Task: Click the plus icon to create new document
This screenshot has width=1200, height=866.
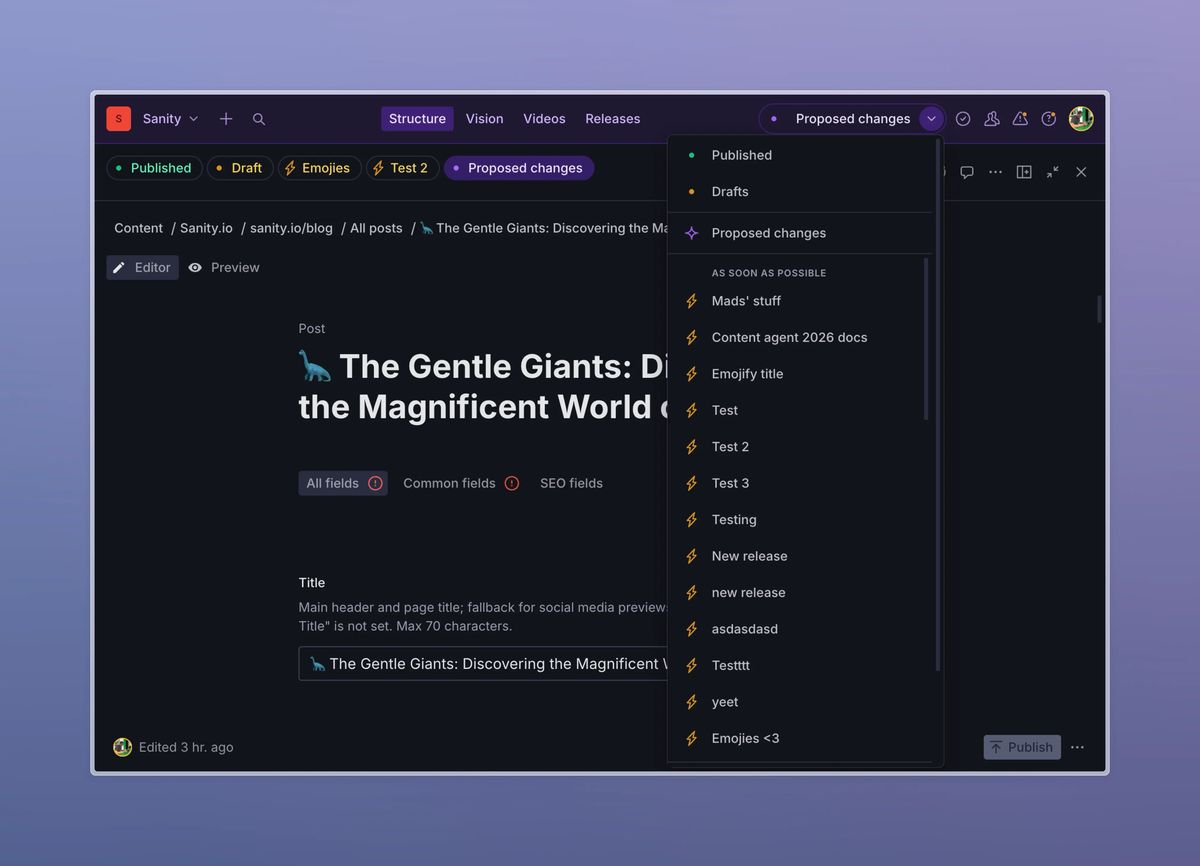Action: pos(226,118)
